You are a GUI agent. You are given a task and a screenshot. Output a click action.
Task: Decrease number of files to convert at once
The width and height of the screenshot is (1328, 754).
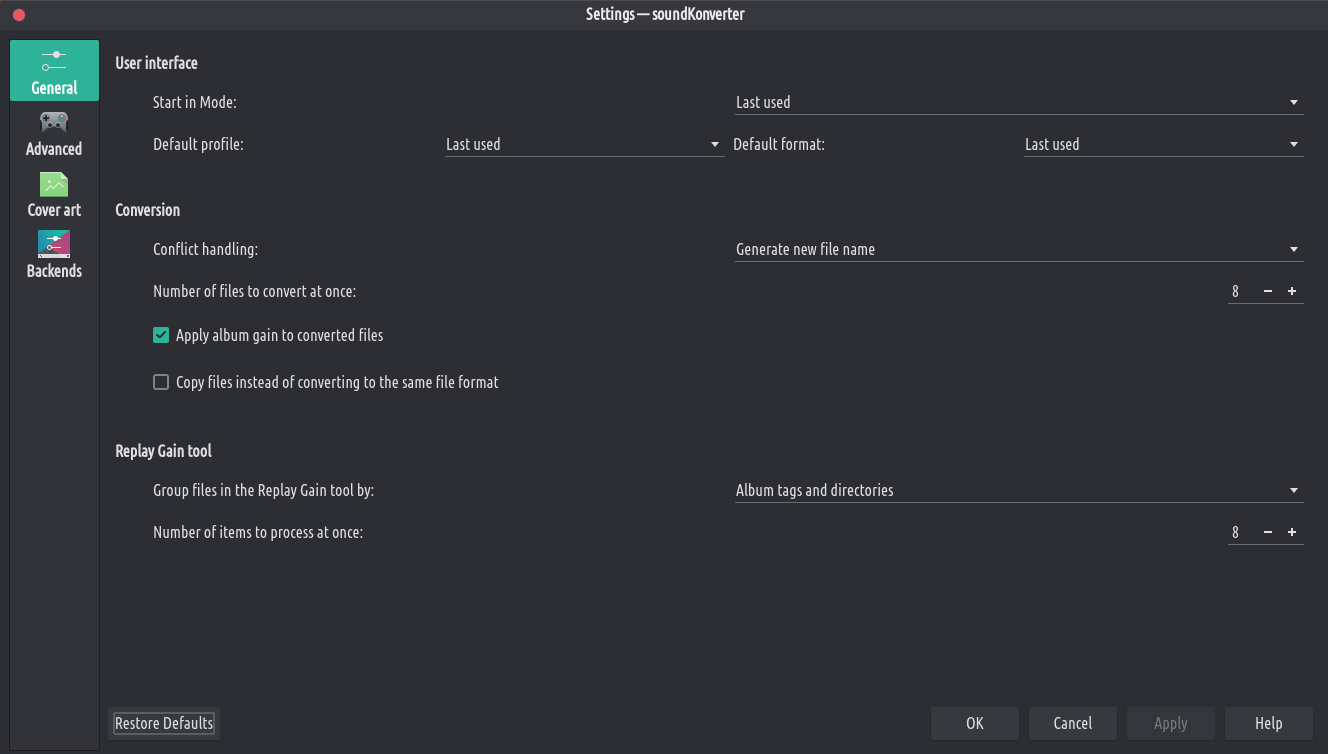[1268, 291]
